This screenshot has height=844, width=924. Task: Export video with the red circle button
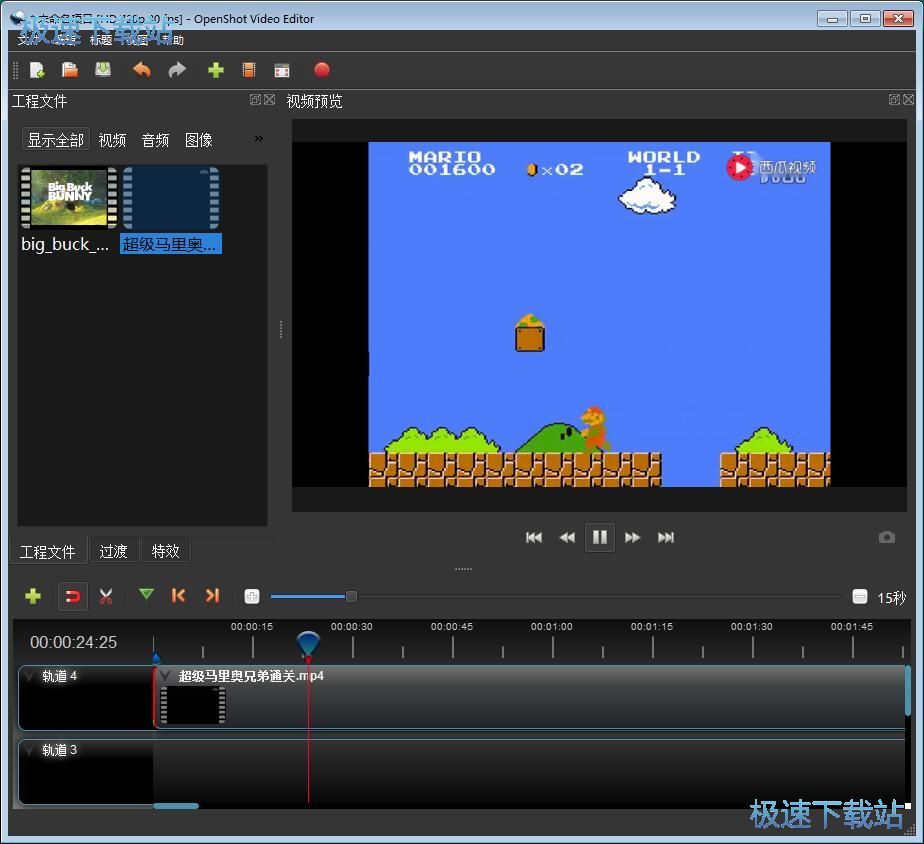[322, 70]
